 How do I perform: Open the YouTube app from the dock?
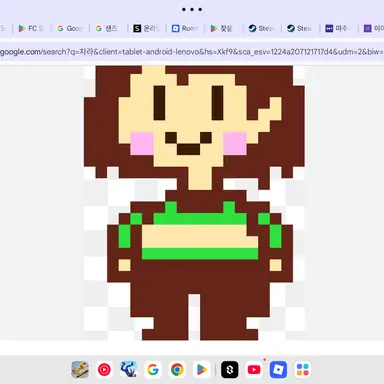pos(254,370)
